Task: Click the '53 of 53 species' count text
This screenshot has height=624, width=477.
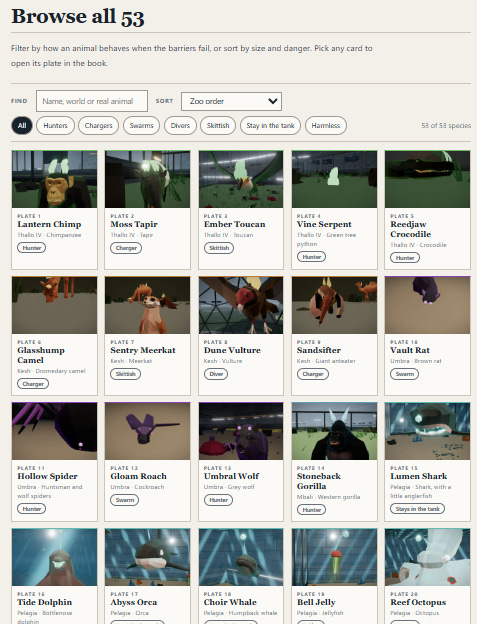Action: pyautogui.click(x=446, y=126)
